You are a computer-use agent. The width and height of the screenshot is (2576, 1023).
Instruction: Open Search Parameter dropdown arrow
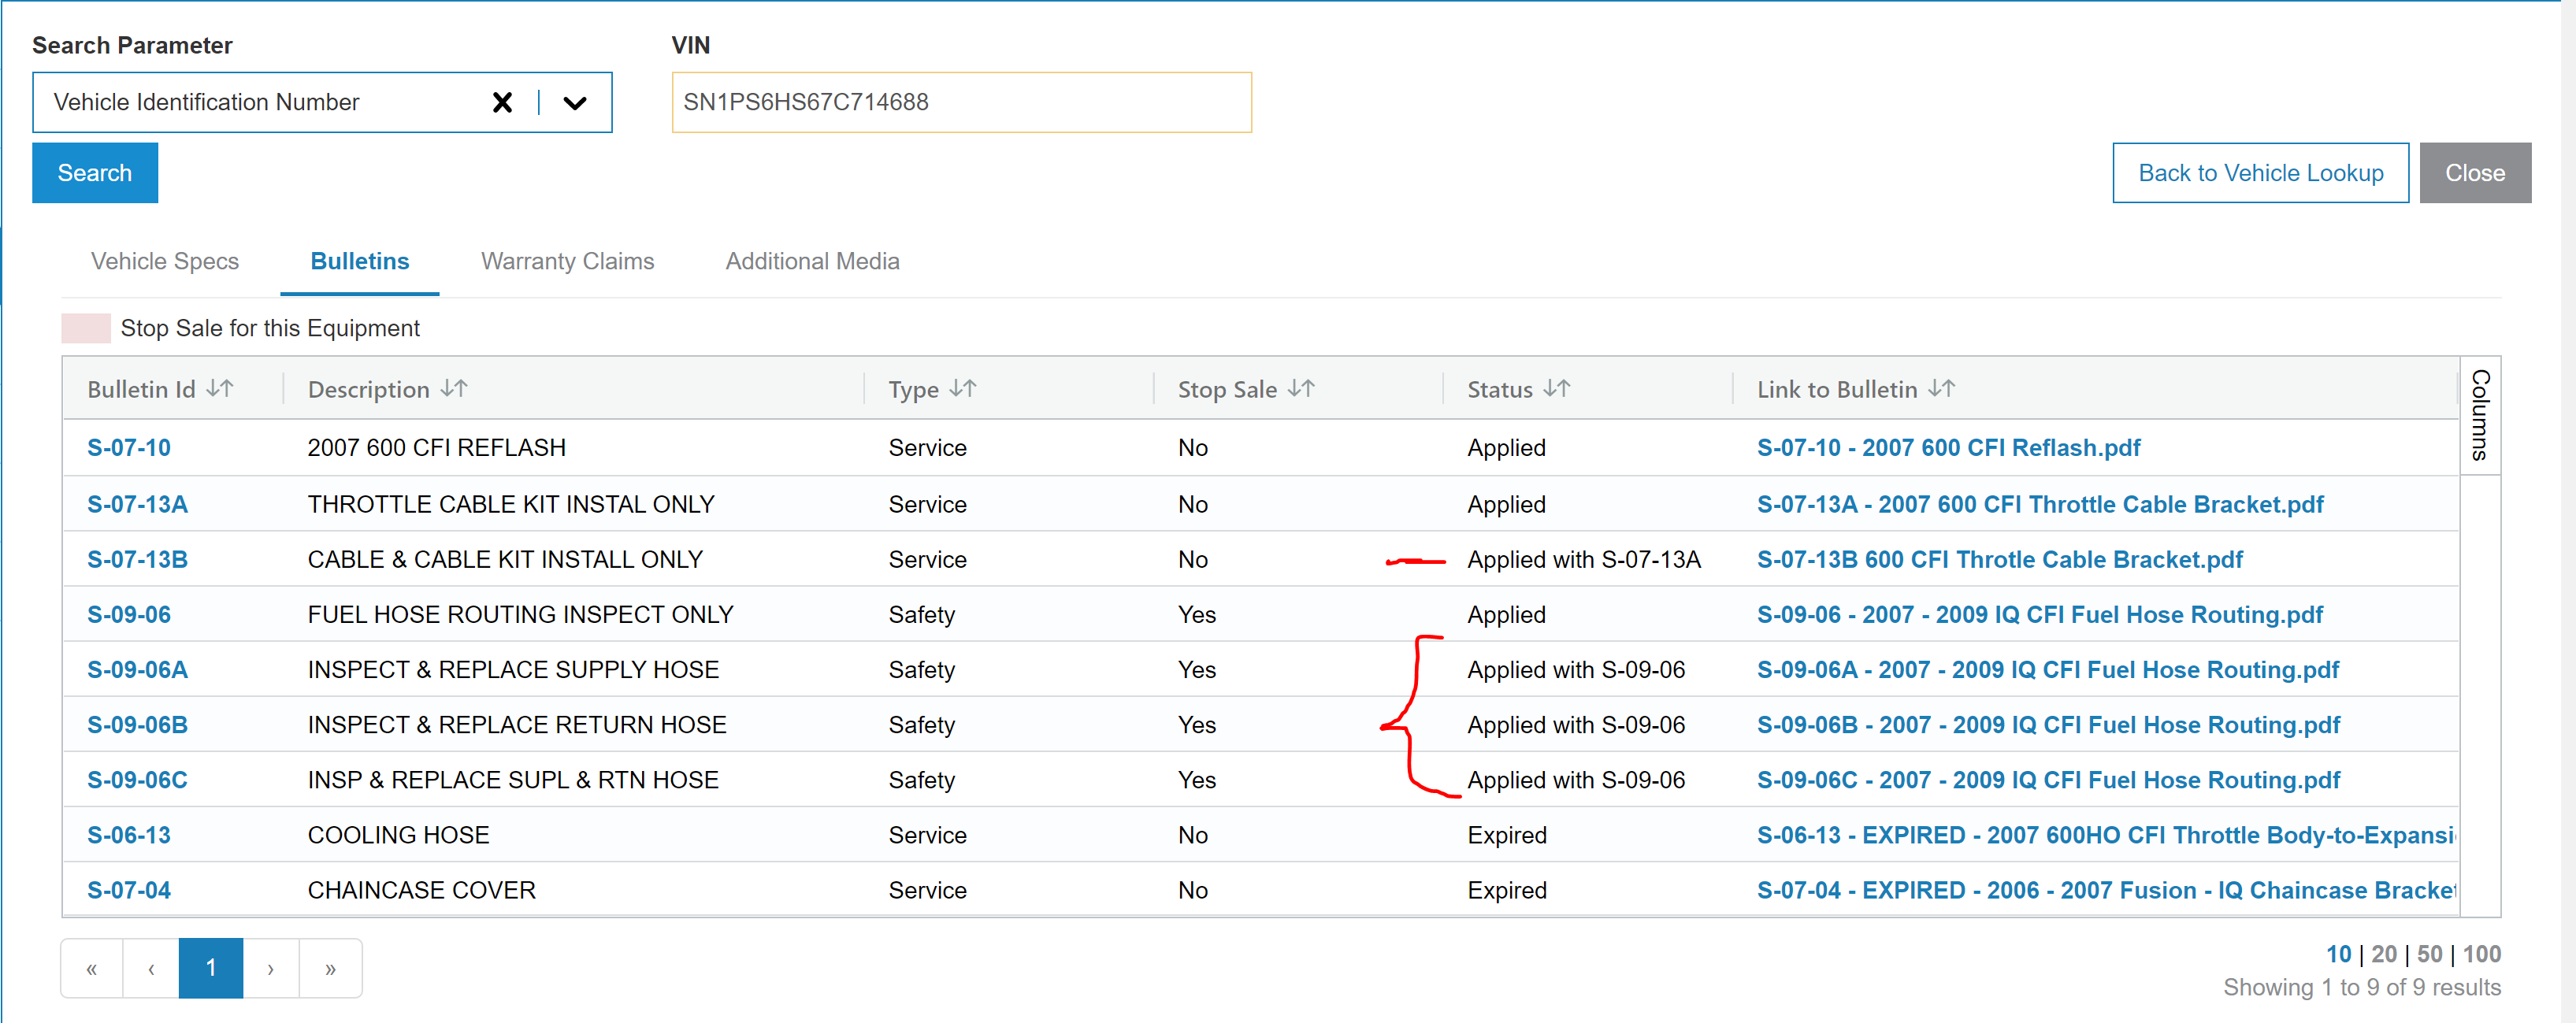(x=574, y=102)
